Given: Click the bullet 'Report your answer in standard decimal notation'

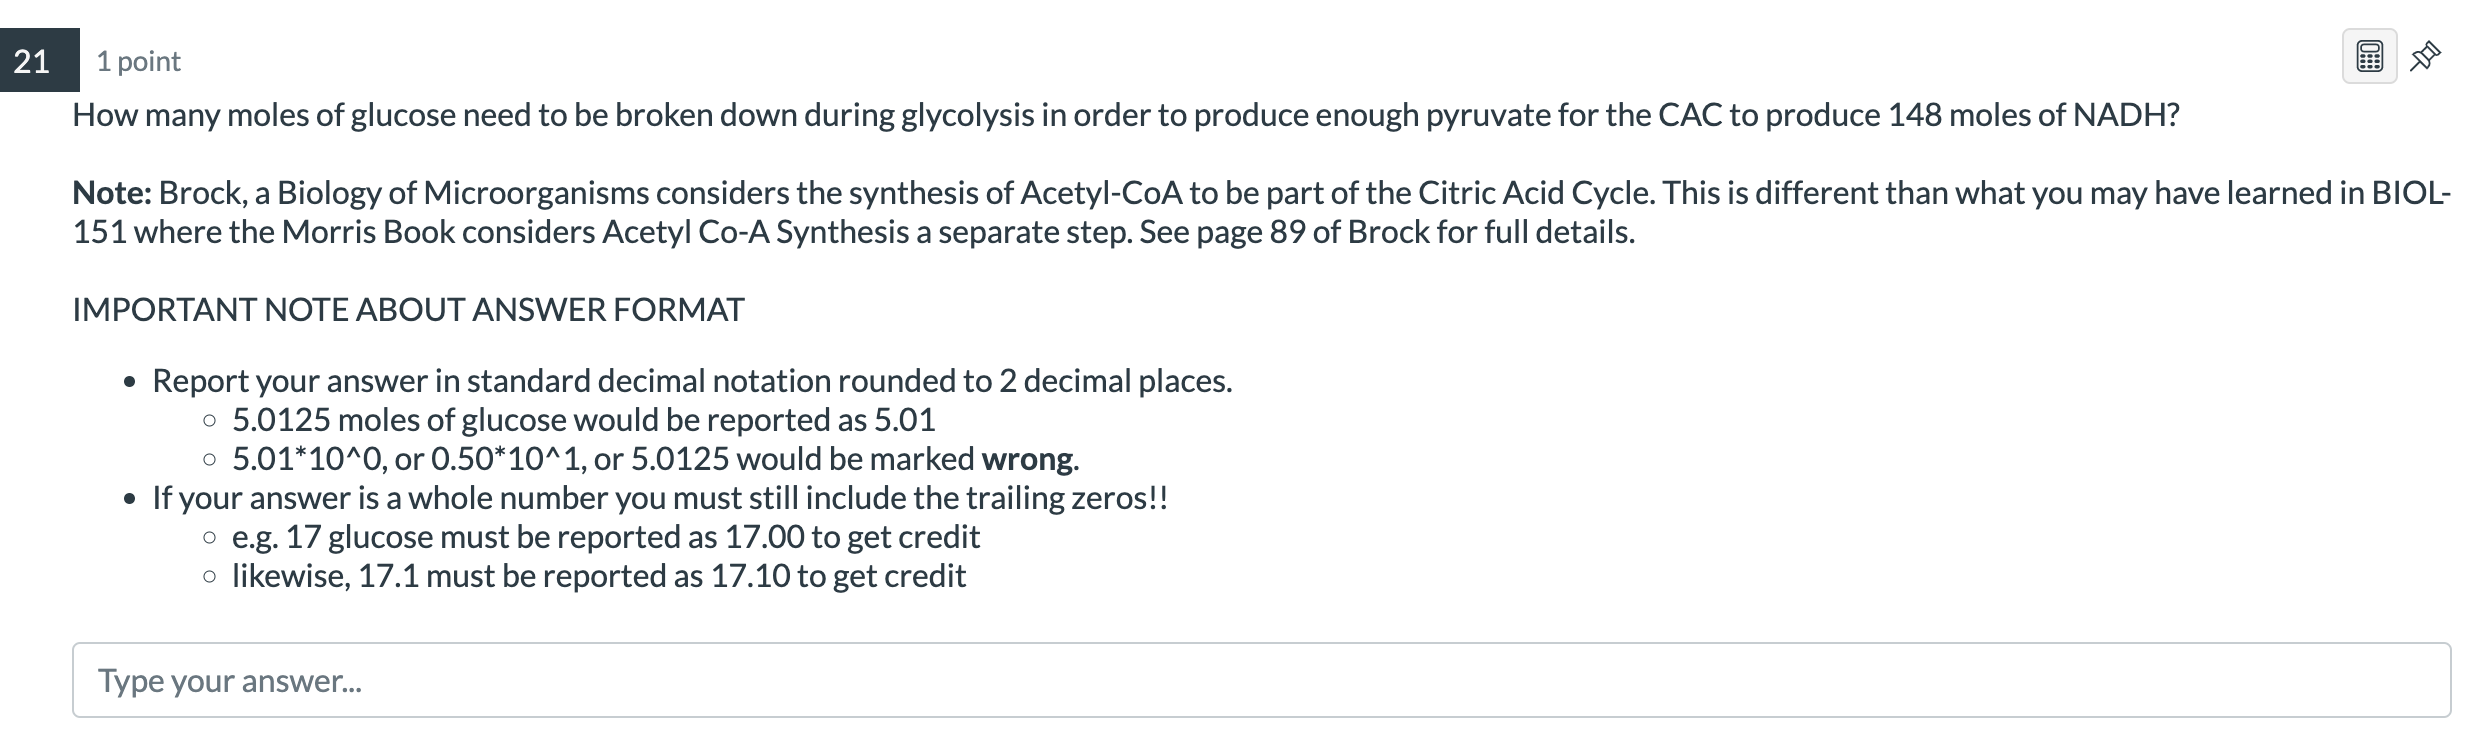Looking at the screenshot, I should click(x=692, y=381).
